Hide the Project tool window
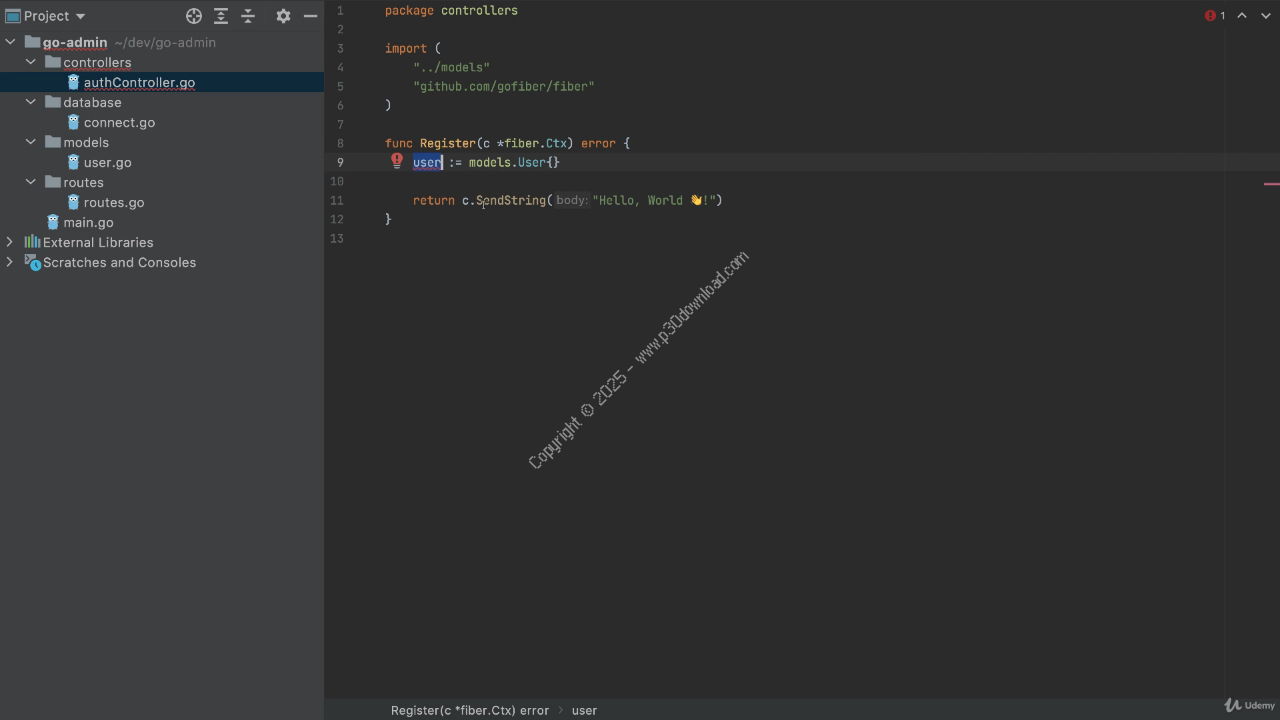The image size is (1280, 720). [x=311, y=16]
